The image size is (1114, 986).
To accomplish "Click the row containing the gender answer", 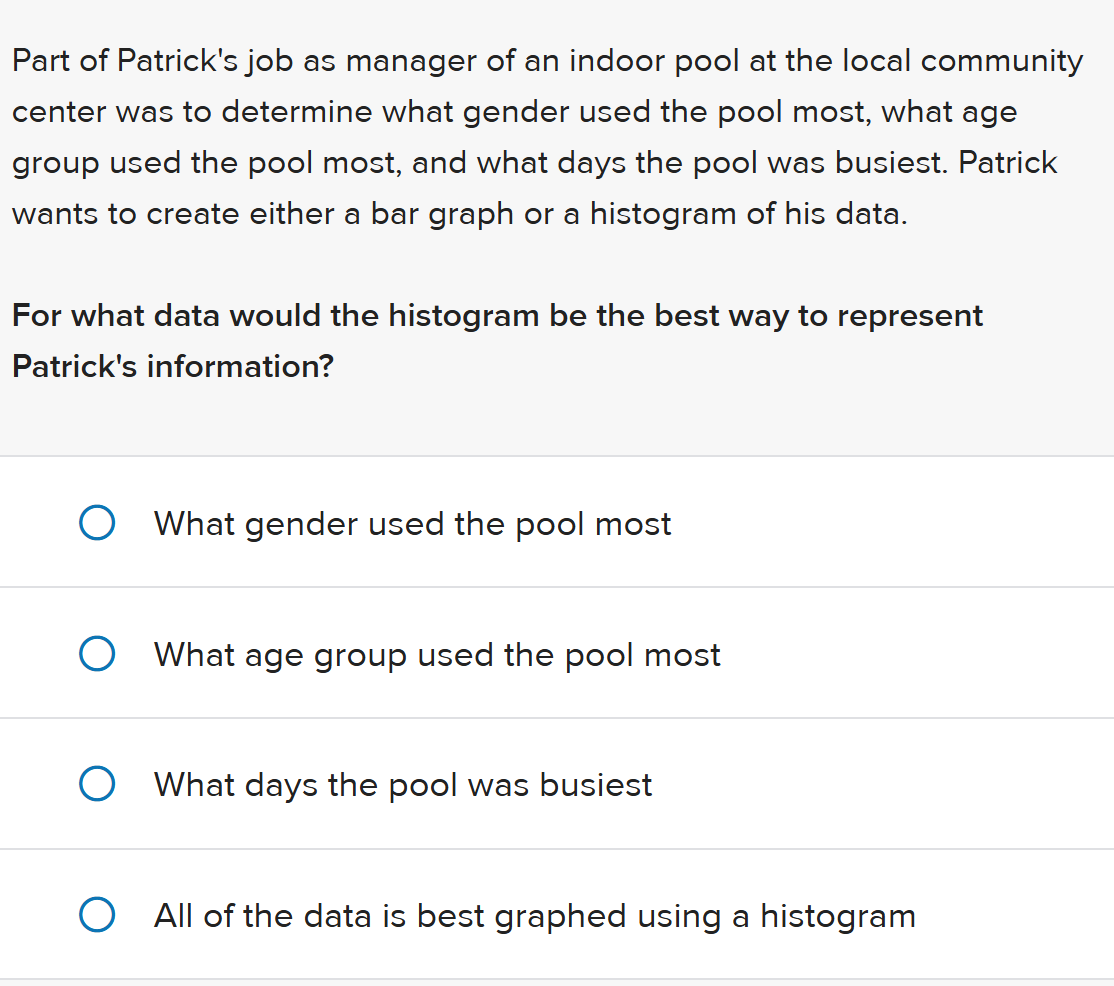I will coord(557,522).
